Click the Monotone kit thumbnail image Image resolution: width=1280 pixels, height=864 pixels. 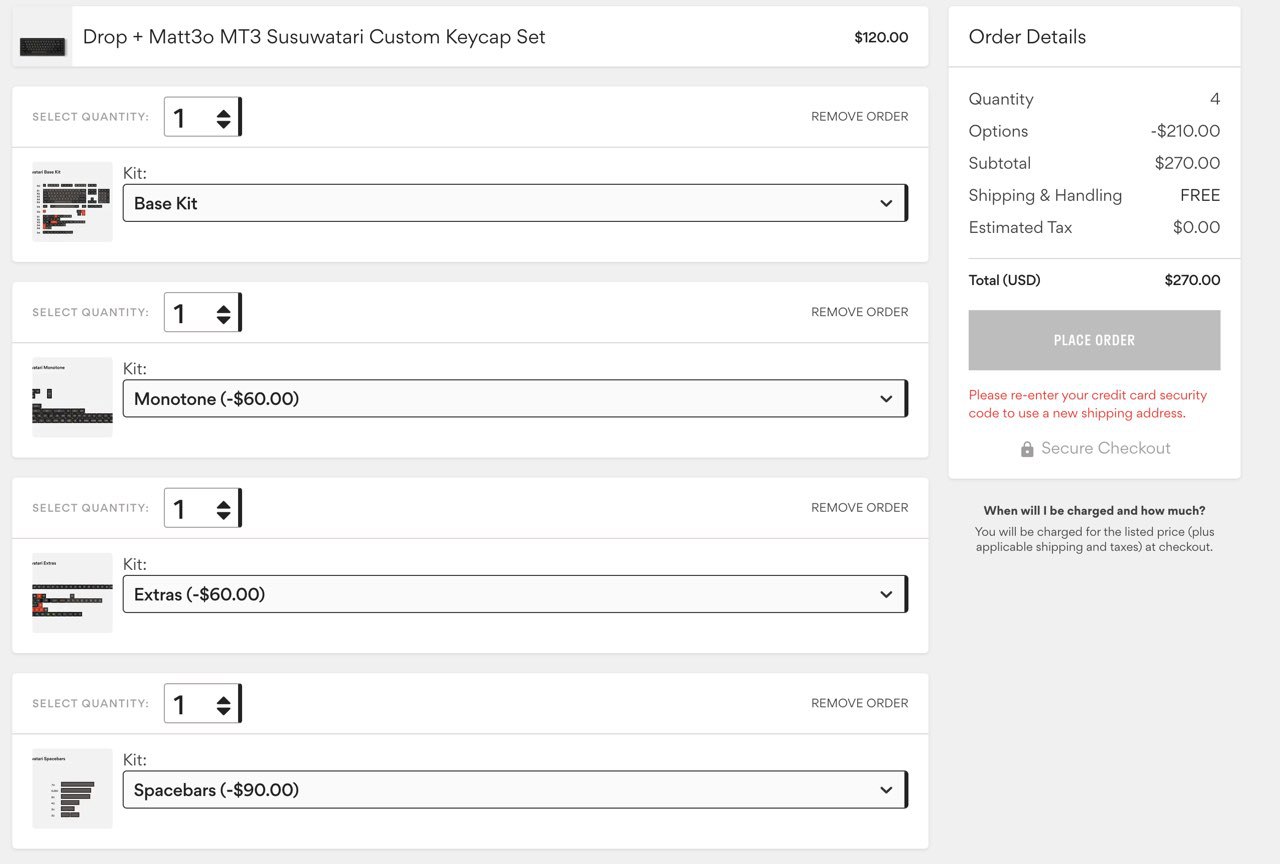tap(72, 397)
